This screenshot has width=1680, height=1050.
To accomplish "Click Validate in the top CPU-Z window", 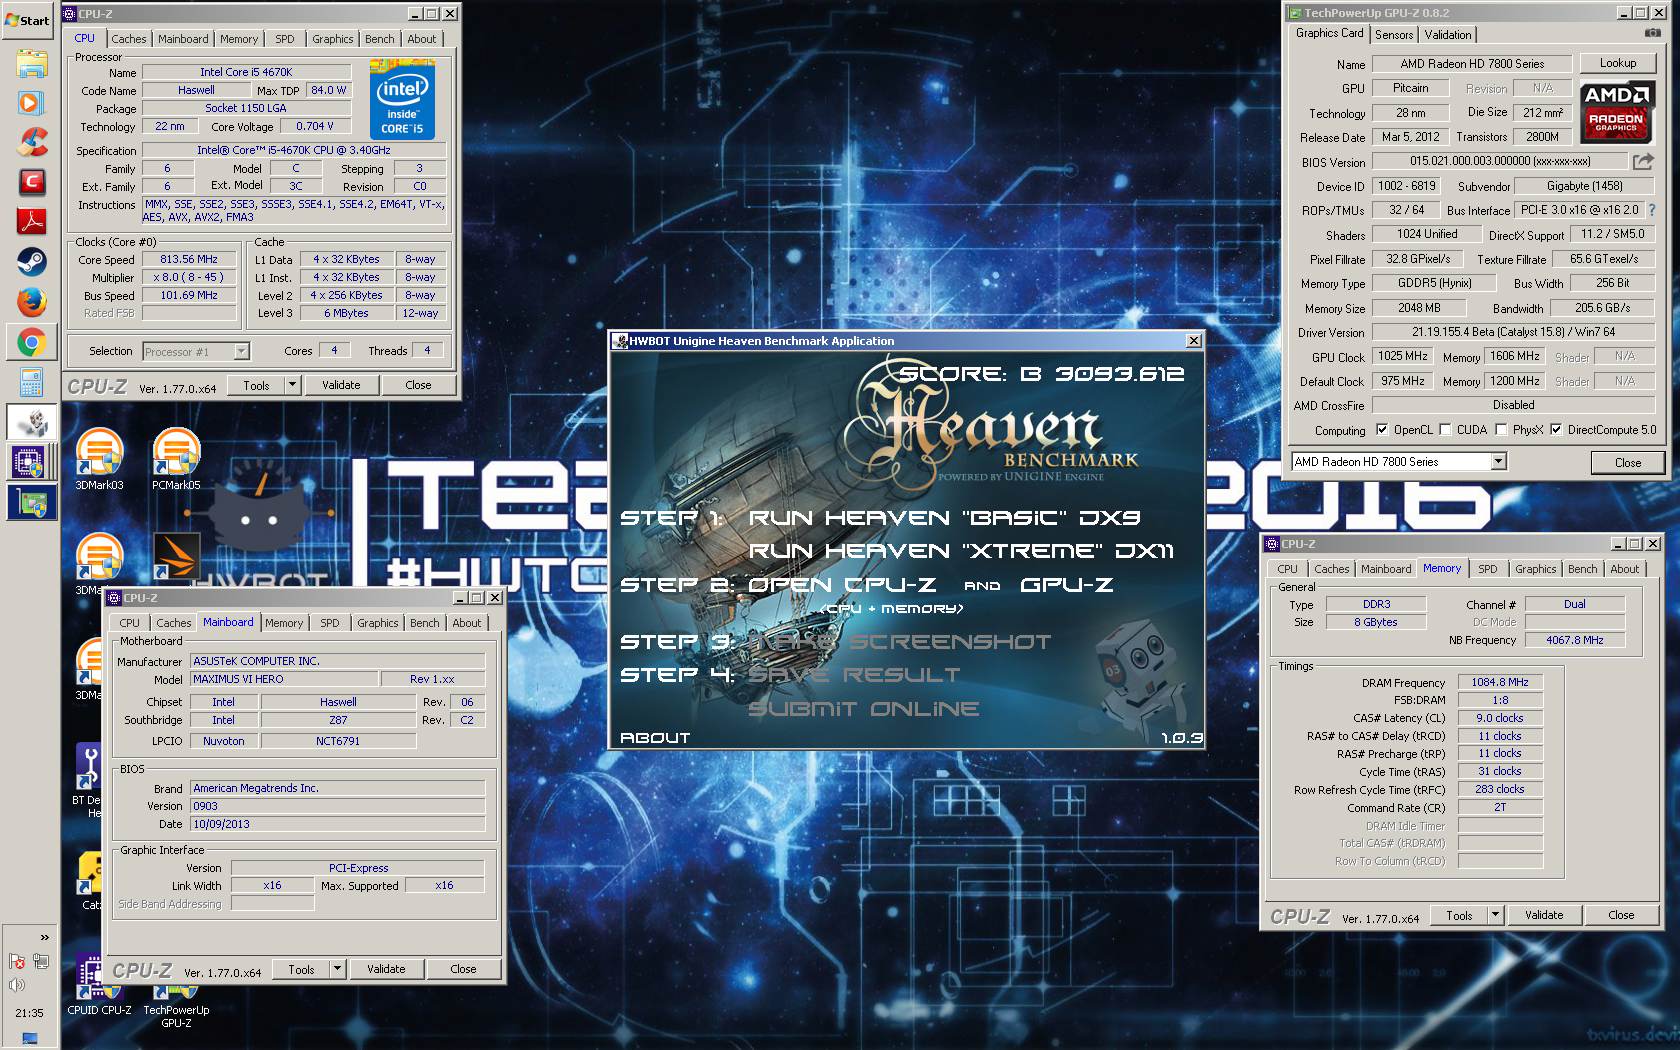I will 341,385.
